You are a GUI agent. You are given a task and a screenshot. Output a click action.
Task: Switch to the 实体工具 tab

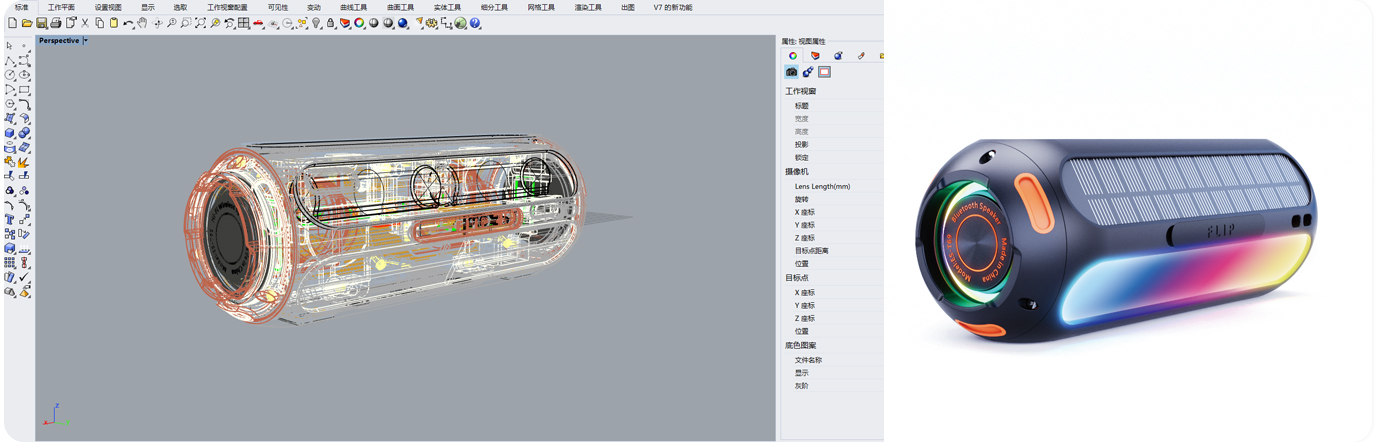[447, 7]
